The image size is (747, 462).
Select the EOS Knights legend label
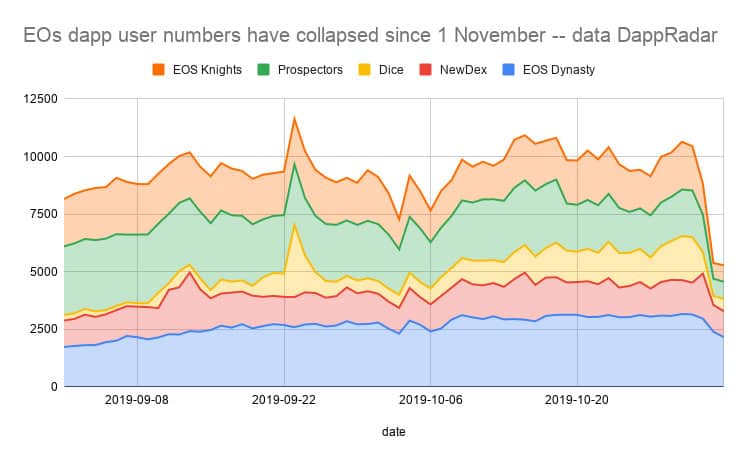[x=207, y=70]
